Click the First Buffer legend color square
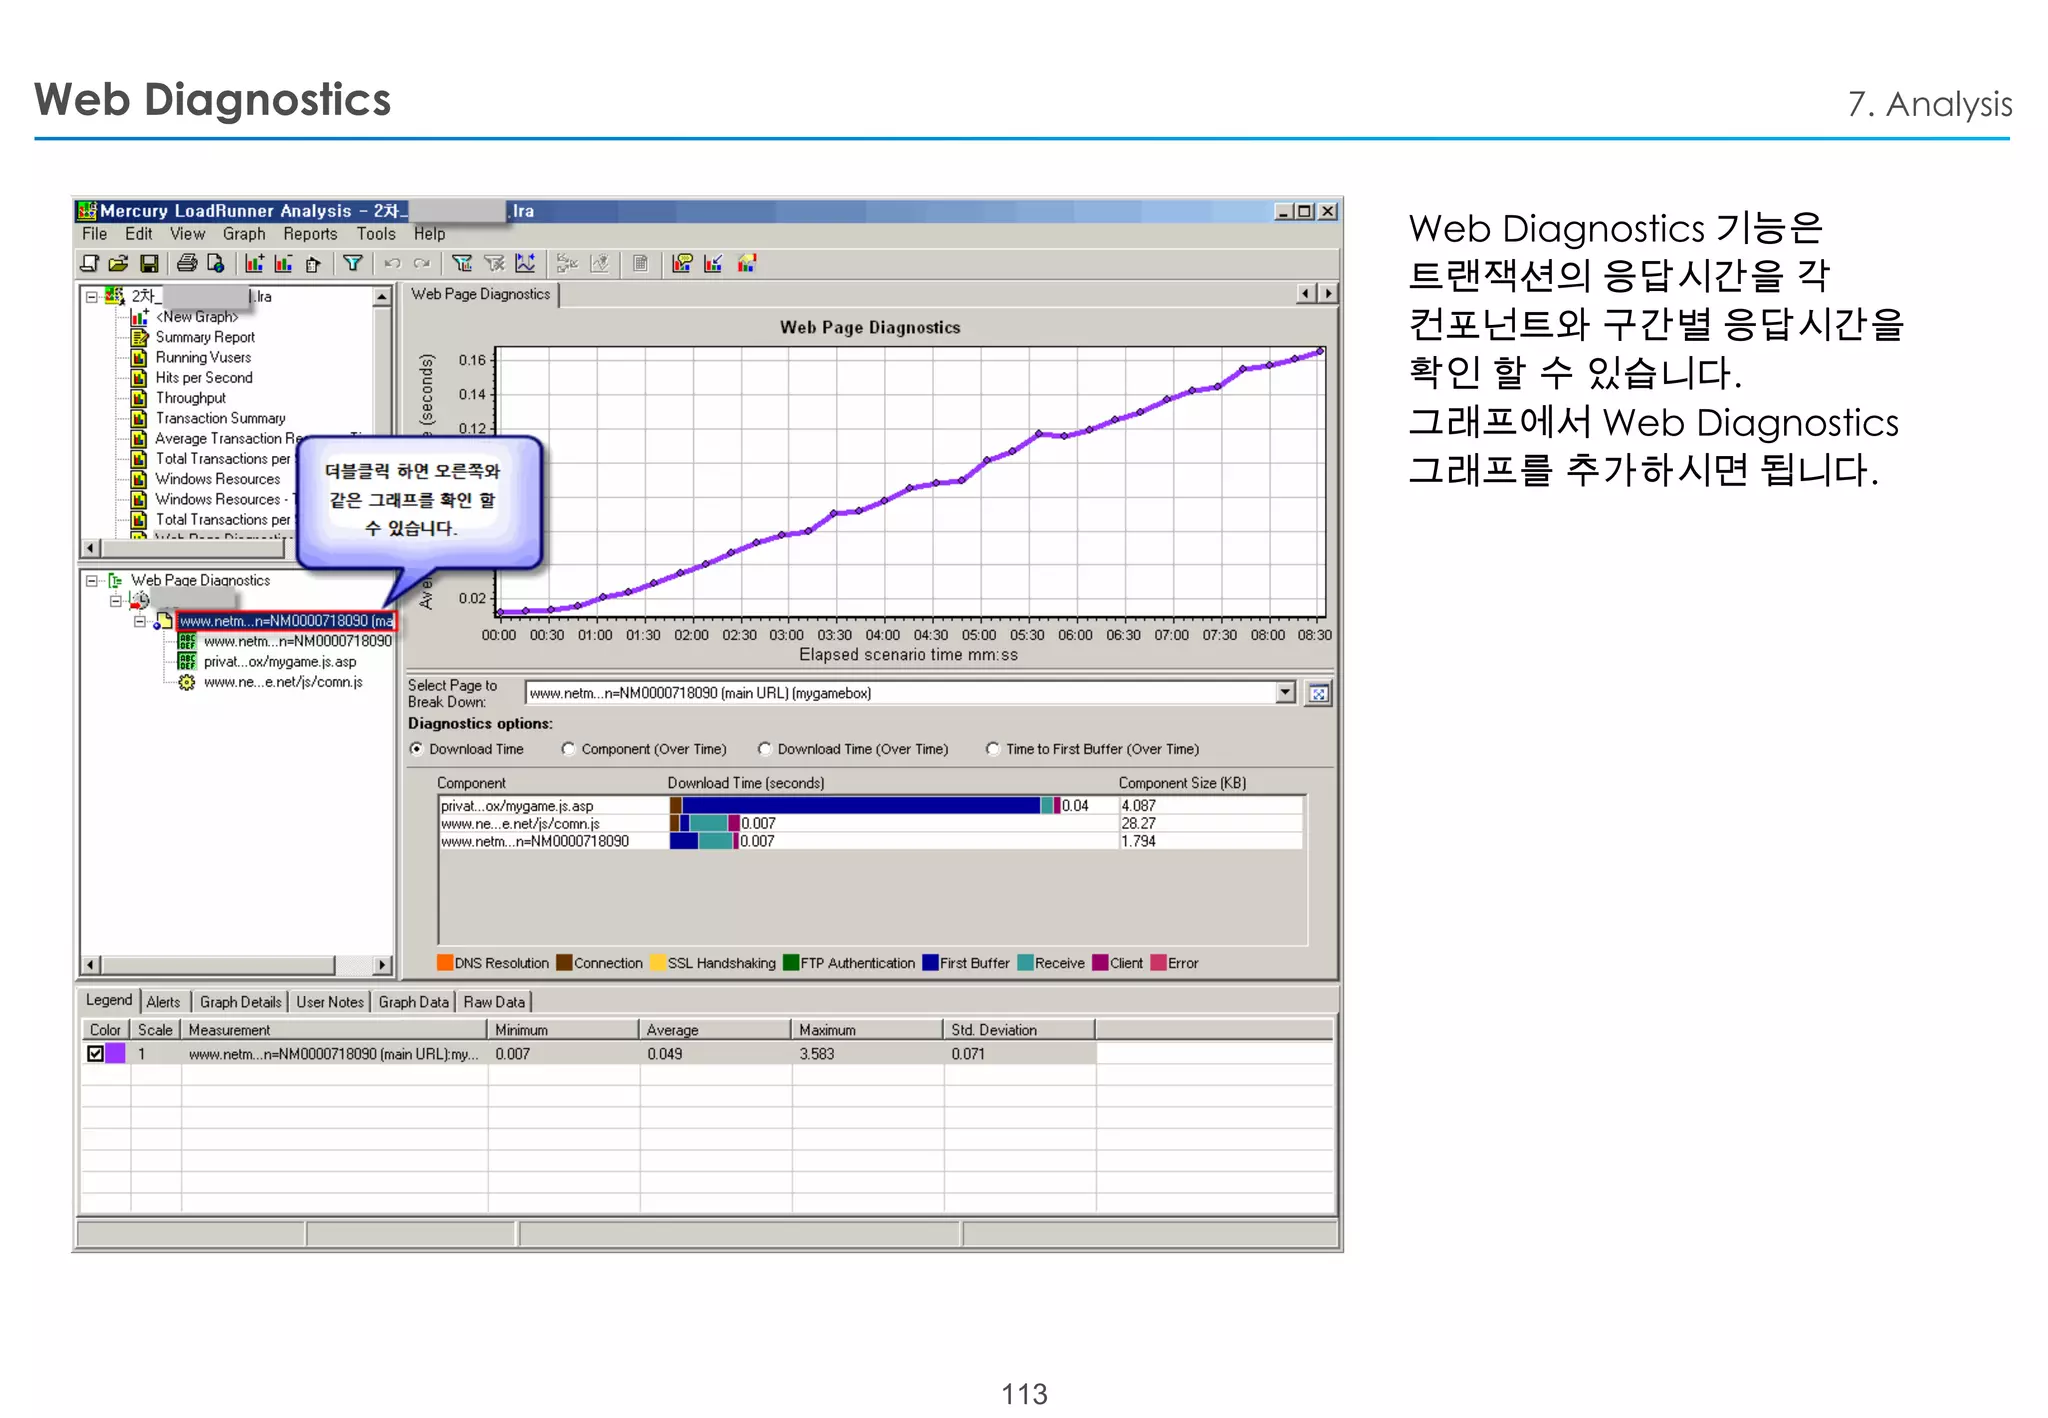Screen dimensions: 2048x1418 (931, 963)
